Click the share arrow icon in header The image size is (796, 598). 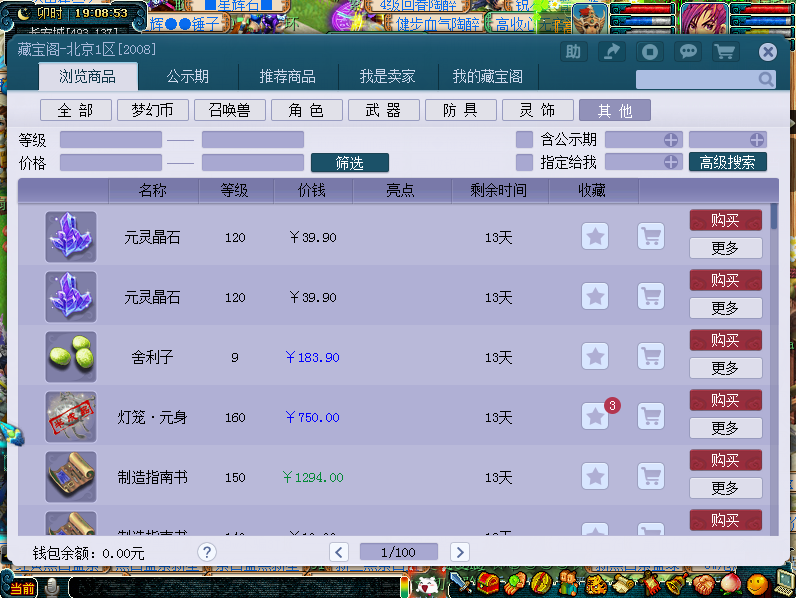(611, 52)
